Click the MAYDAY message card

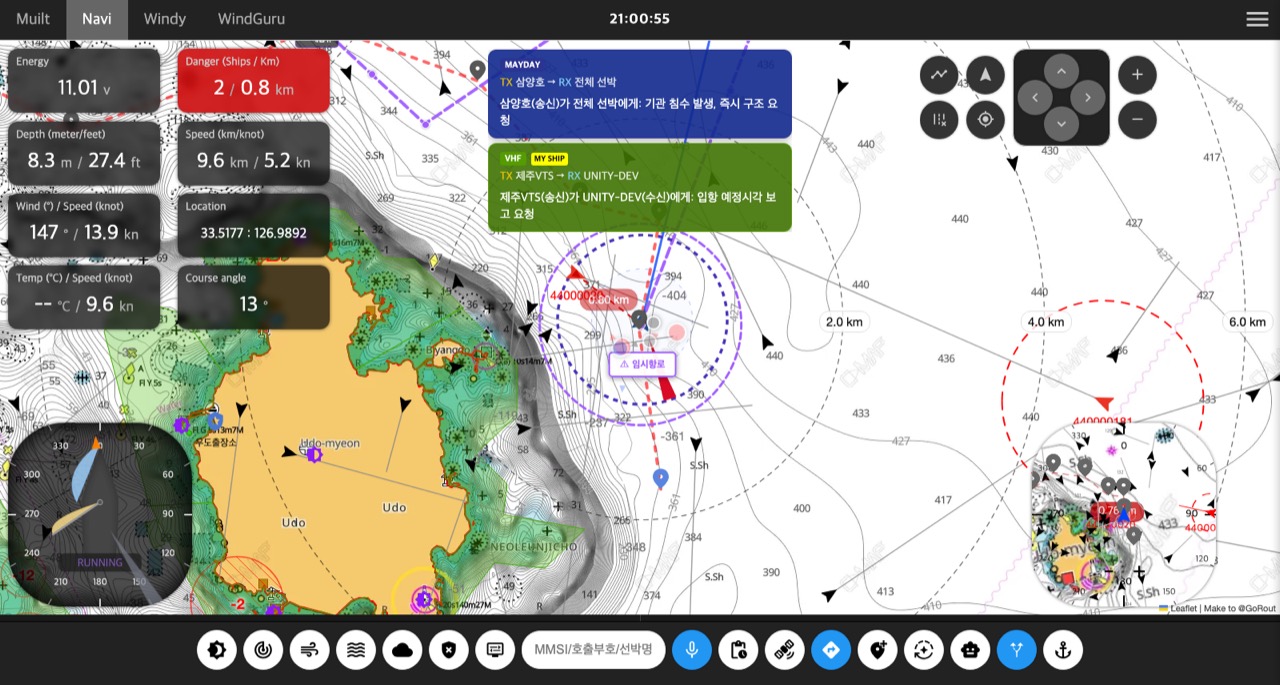click(x=640, y=94)
